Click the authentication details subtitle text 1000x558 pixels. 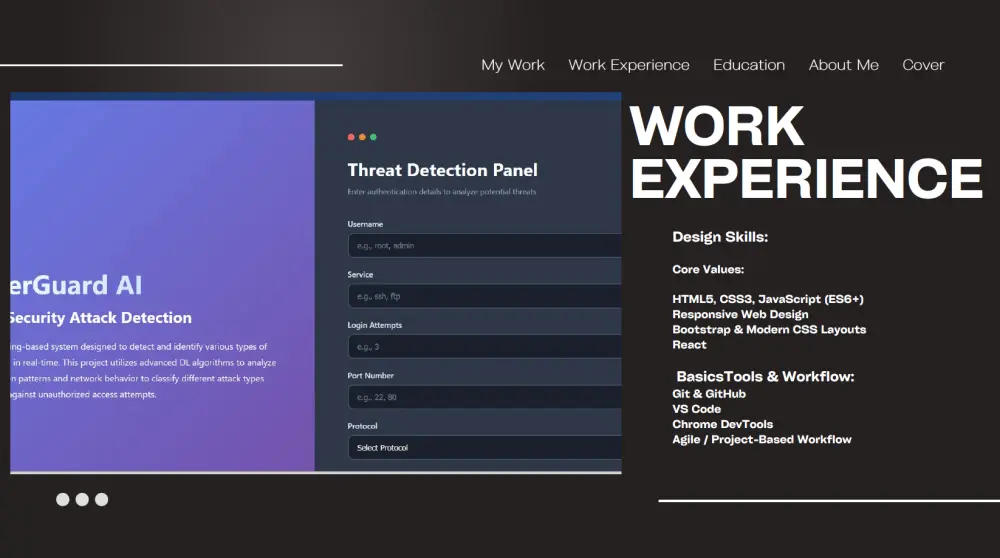442,192
